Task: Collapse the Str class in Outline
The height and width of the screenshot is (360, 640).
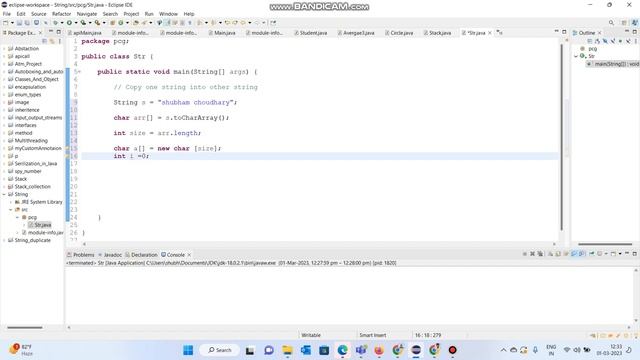Action: click(576, 56)
